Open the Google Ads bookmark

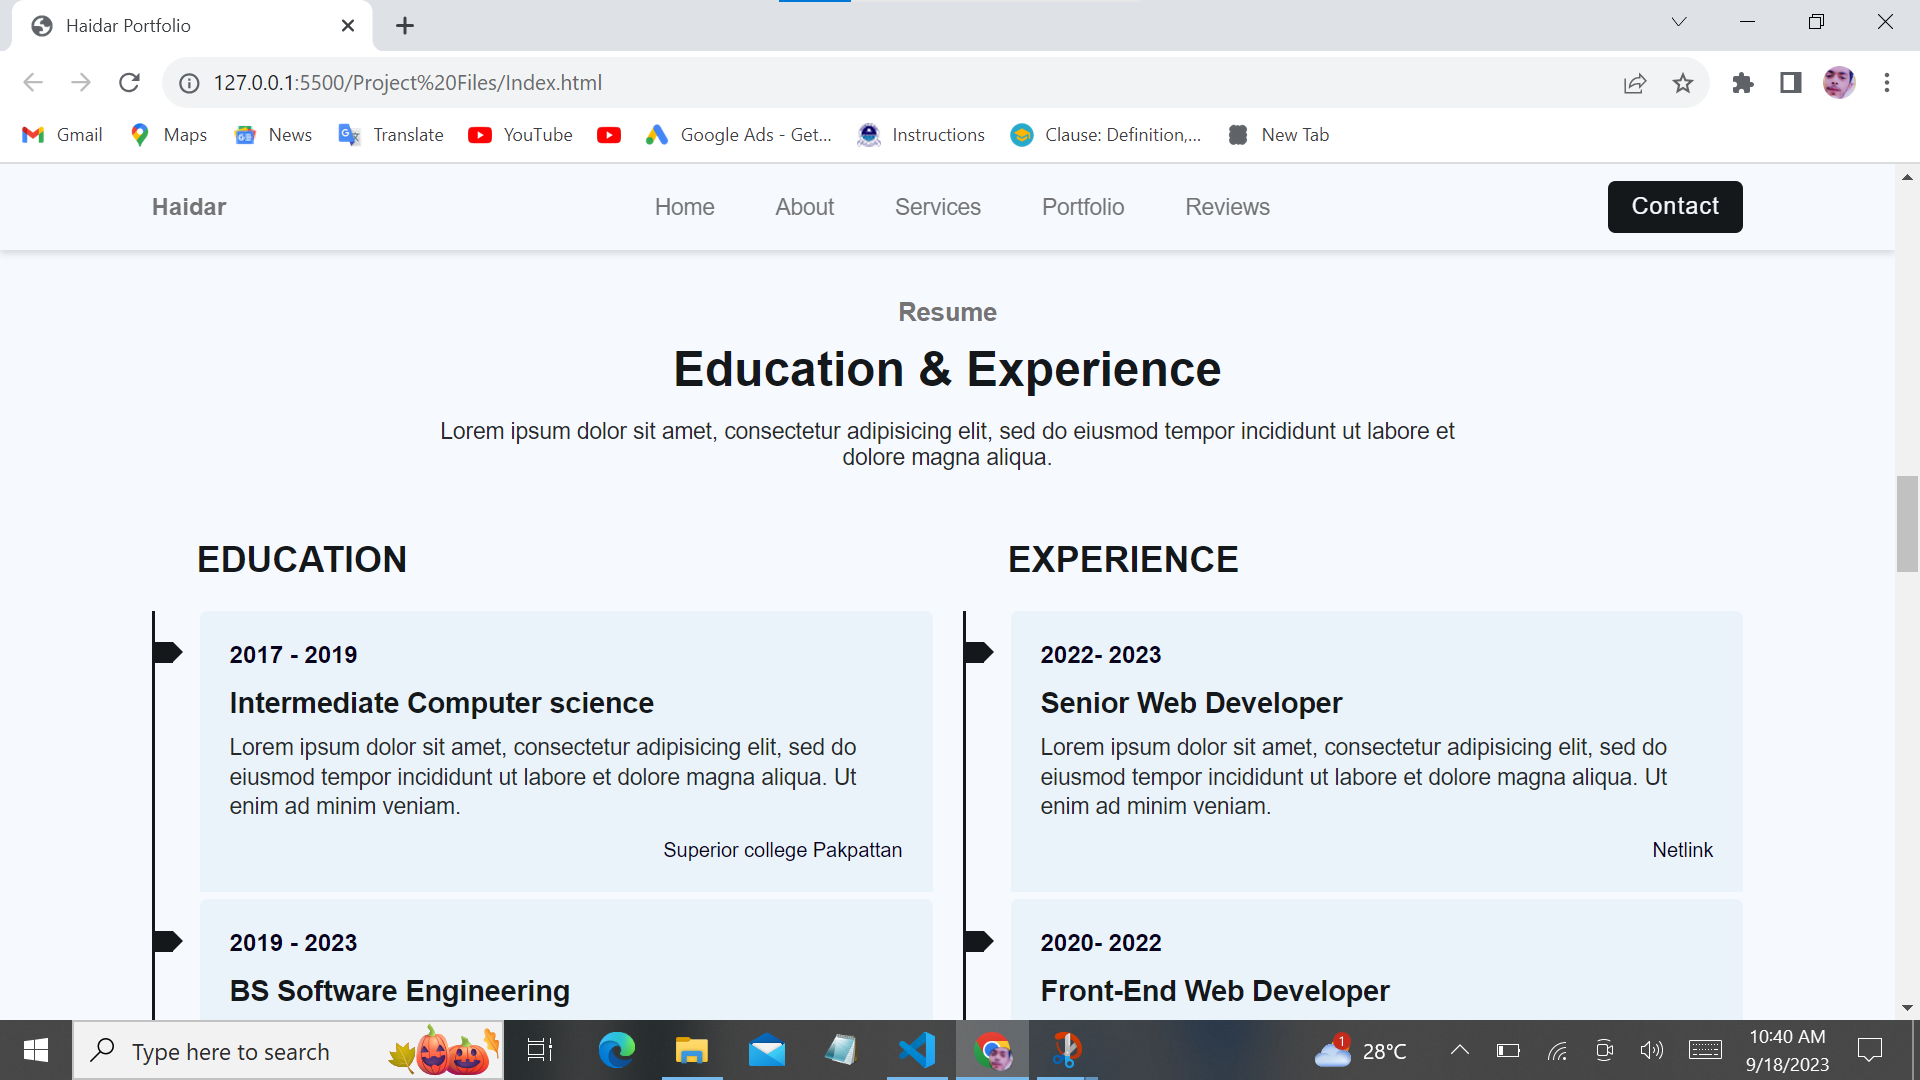coord(739,135)
